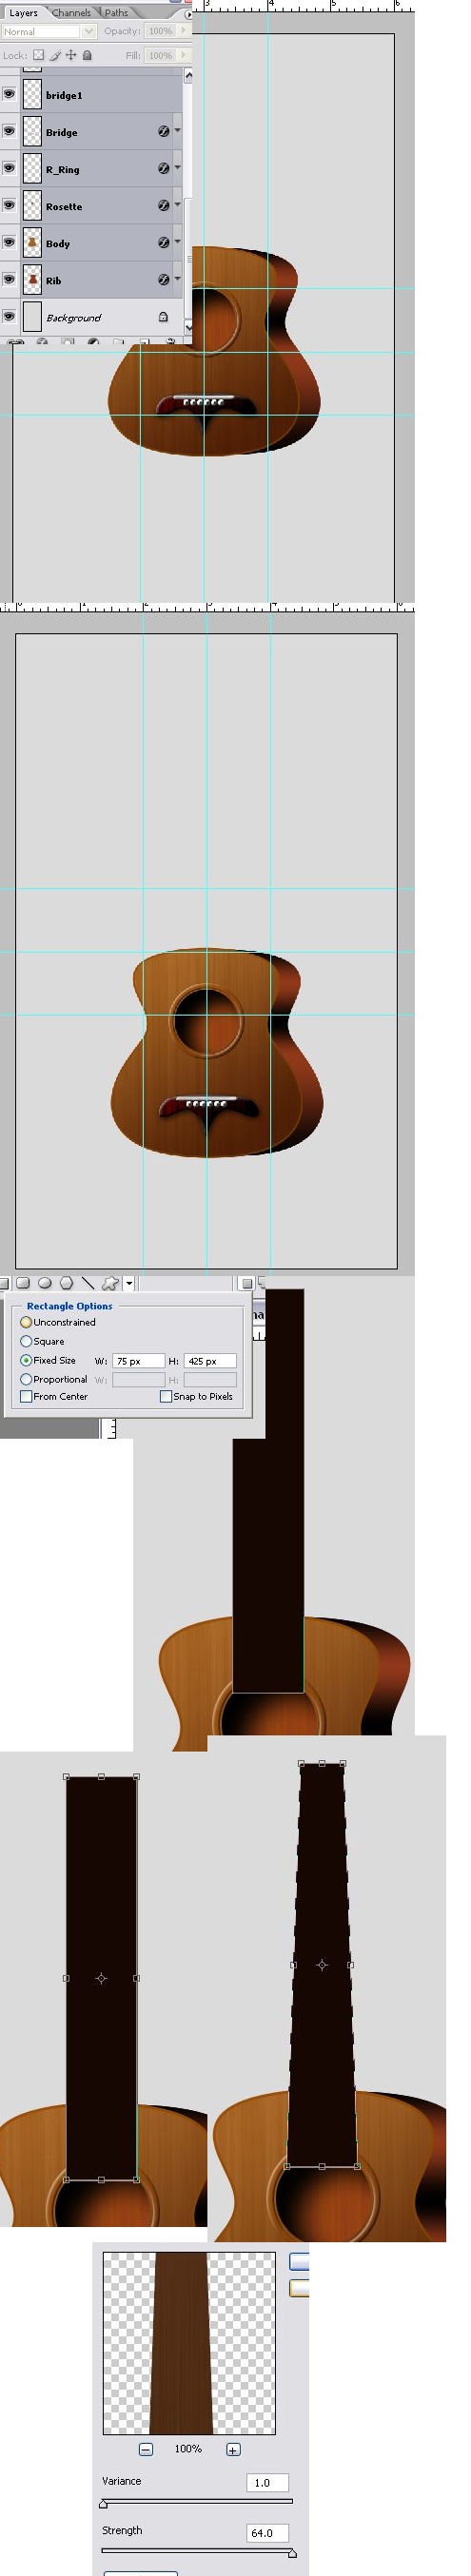Image resolution: width=471 pixels, height=2576 pixels.
Task: Click the lock position move icon
Action: coord(71,55)
